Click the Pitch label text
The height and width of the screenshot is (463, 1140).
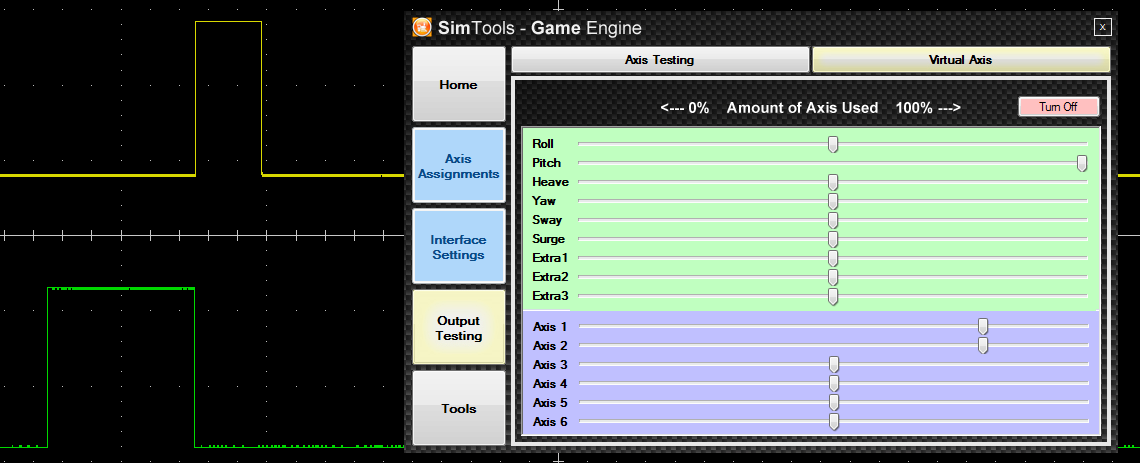[547, 163]
